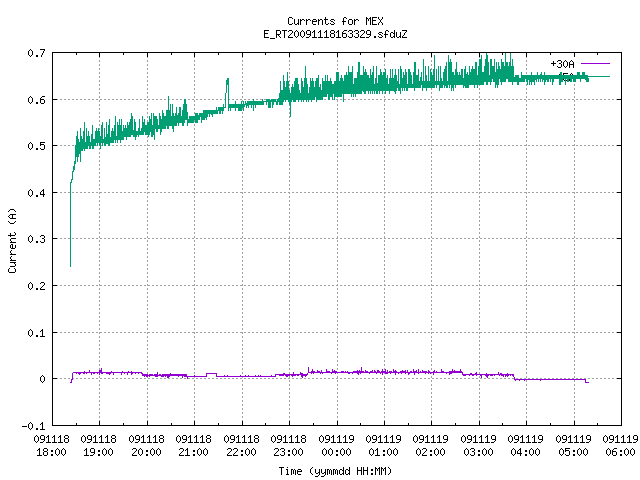The height and width of the screenshot is (480, 640).
Task: Click the 0.5 y-axis tick label
Action: (36, 146)
